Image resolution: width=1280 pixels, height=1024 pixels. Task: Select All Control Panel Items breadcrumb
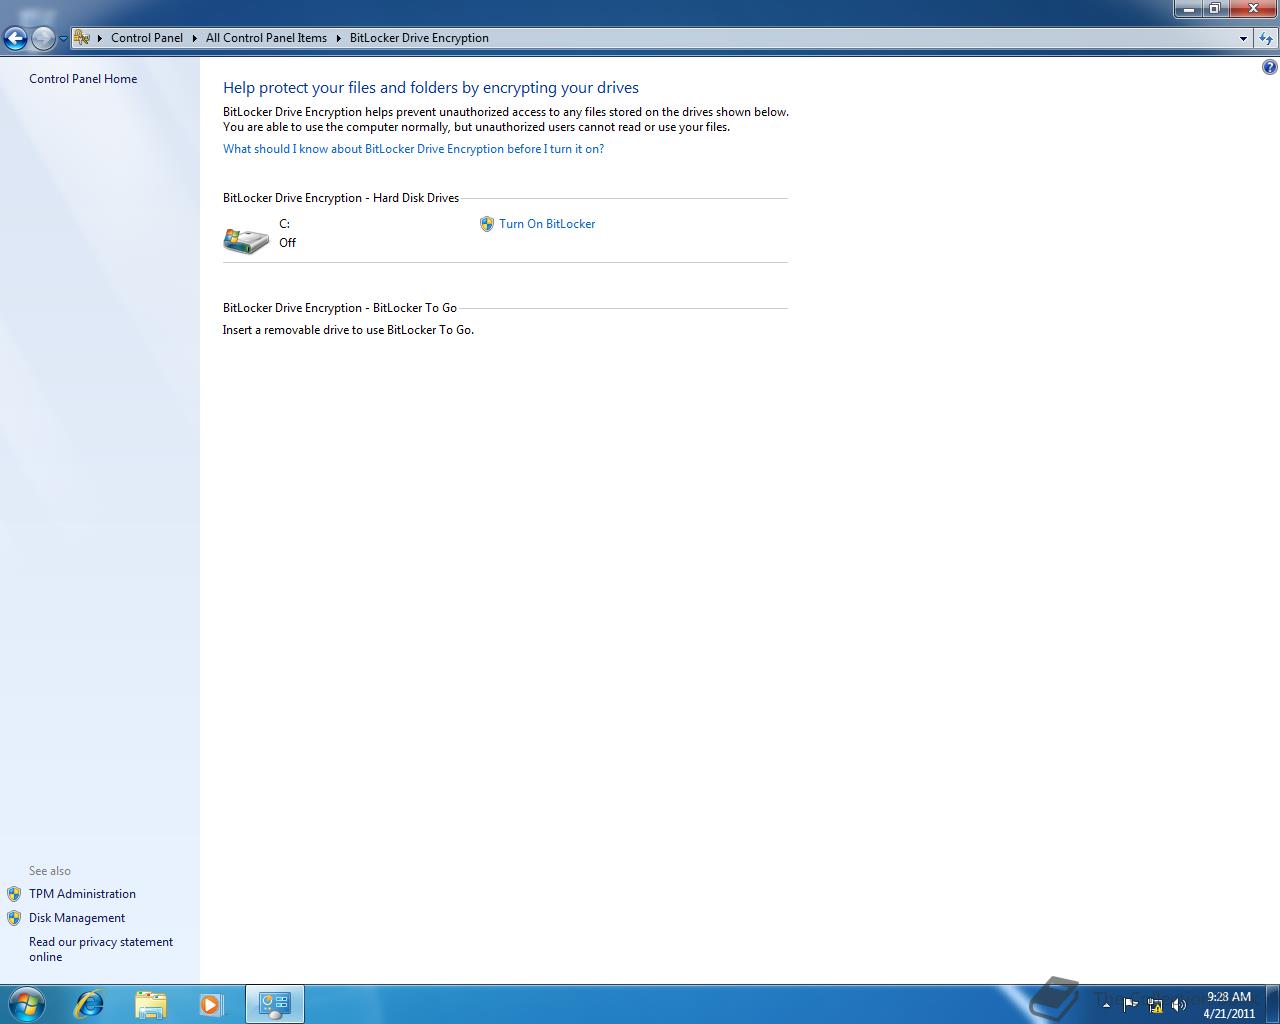(x=266, y=38)
